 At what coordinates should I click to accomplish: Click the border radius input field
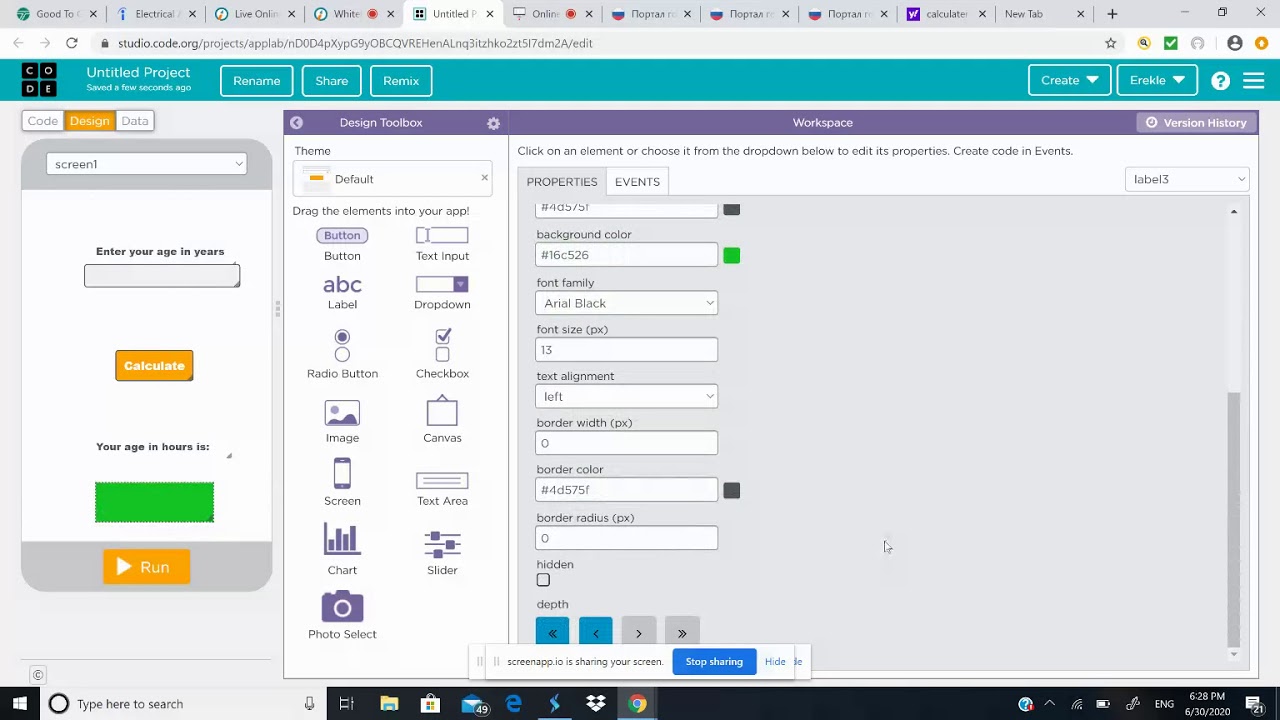tap(626, 538)
